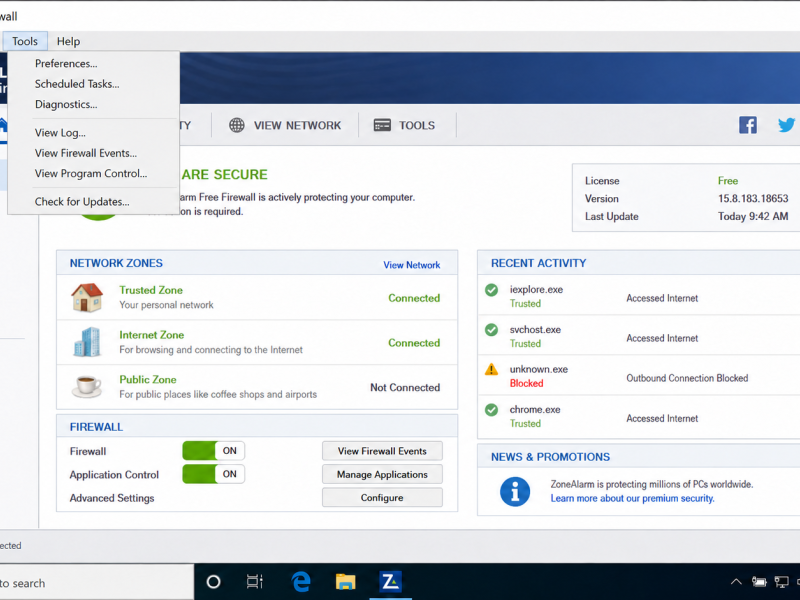
Task: Expand hidden system tray icons chevron
Action: pos(736,582)
